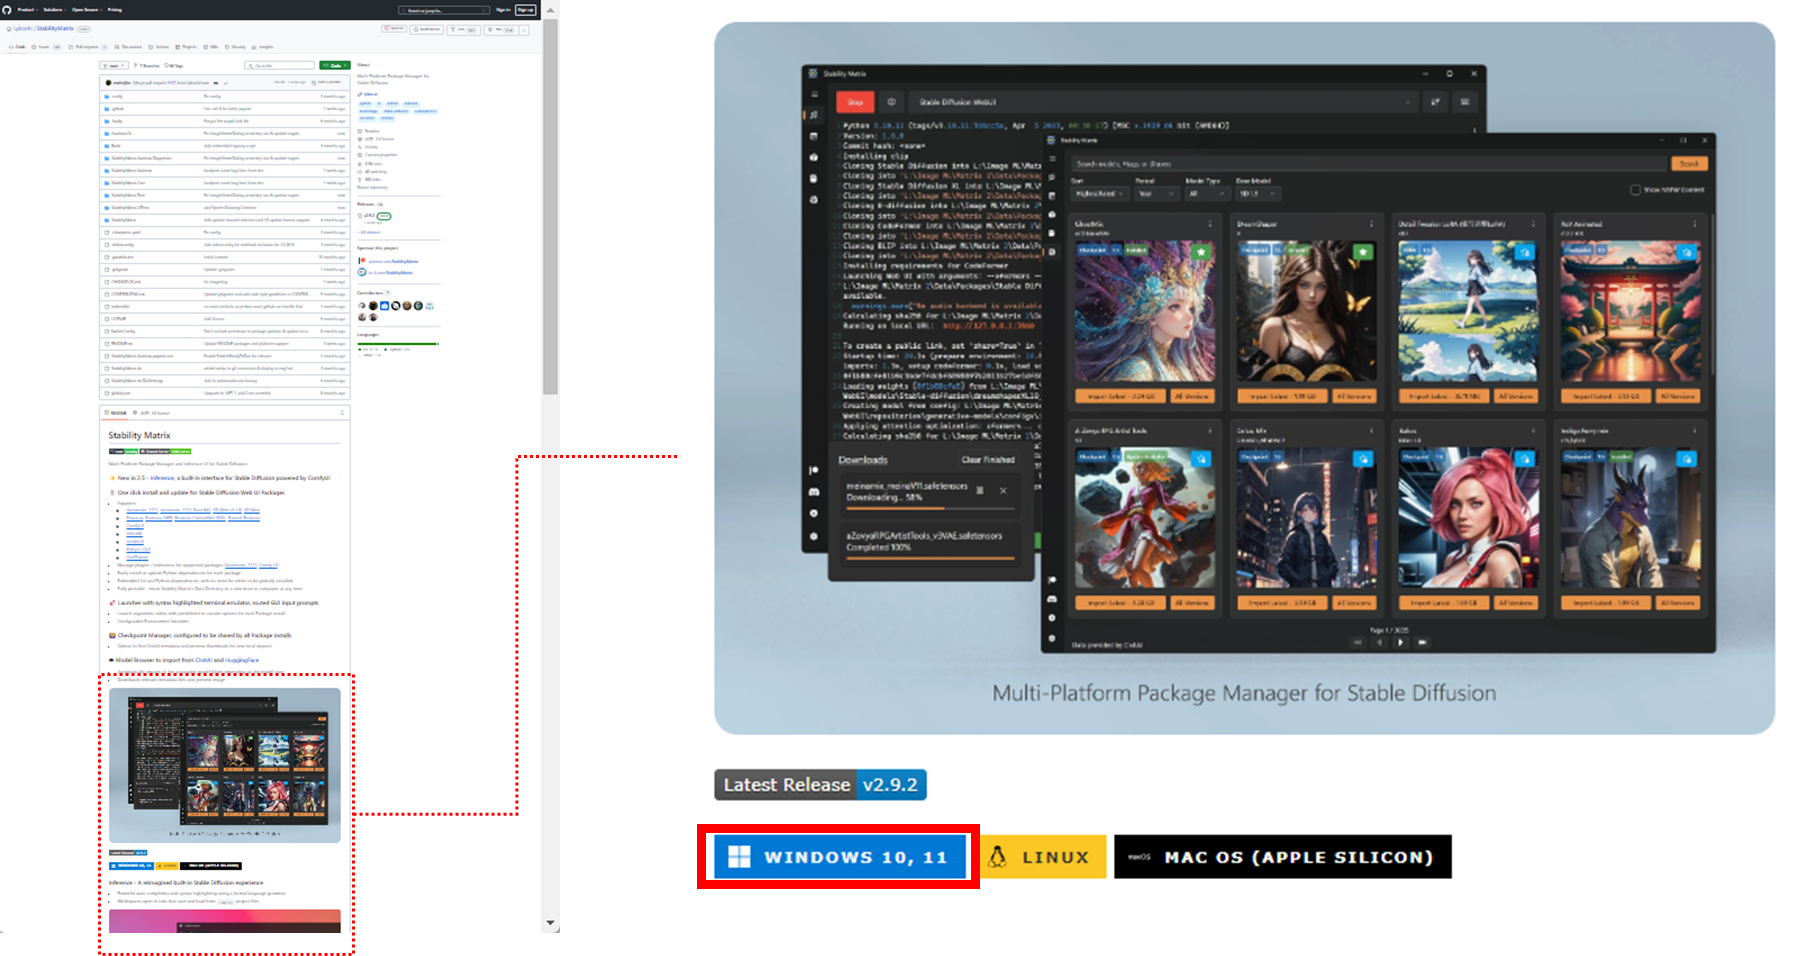Click Clear Finished in the Downloads panel
The height and width of the screenshot is (956, 1805).
click(987, 460)
